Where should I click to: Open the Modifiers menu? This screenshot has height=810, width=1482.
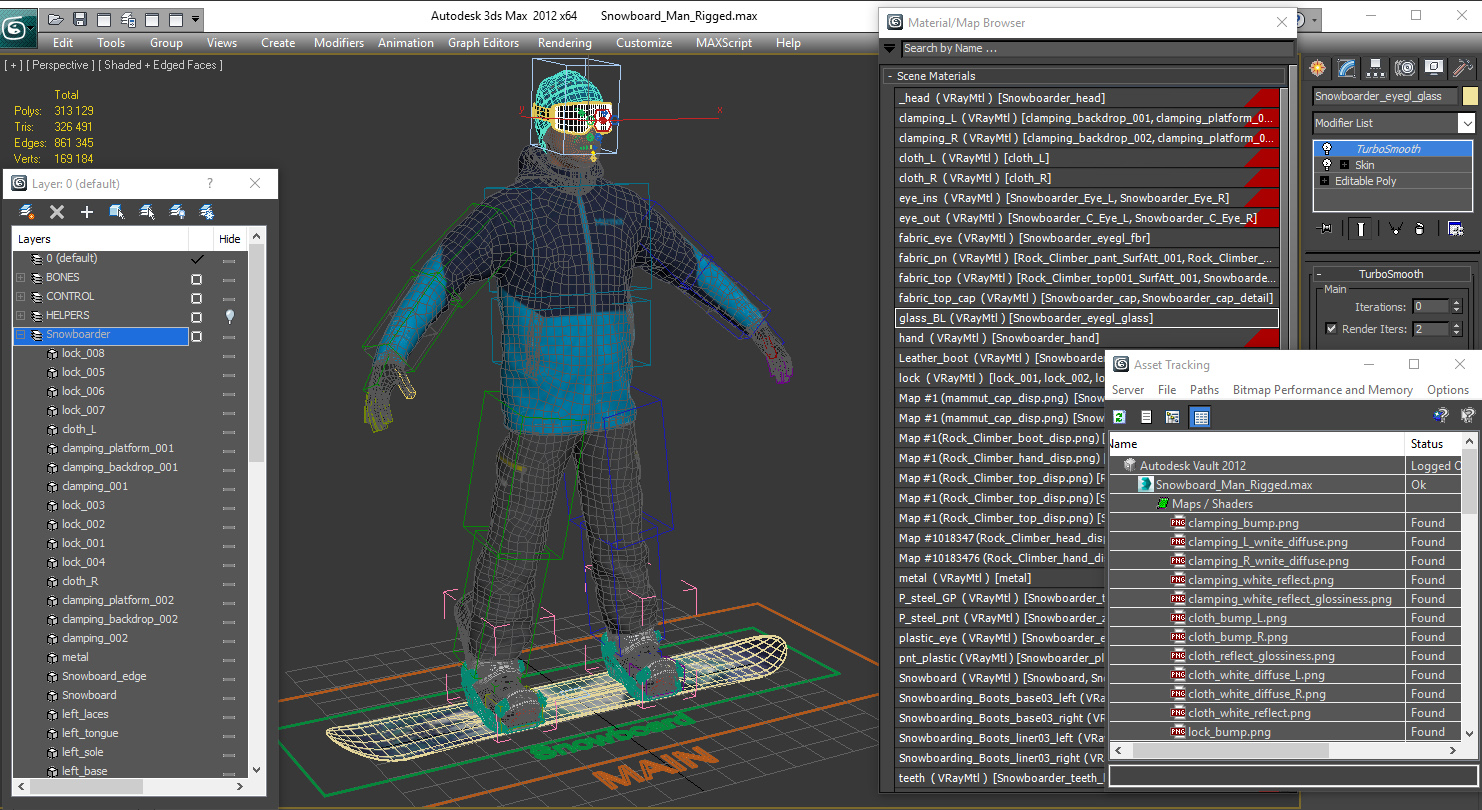(339, 43)
